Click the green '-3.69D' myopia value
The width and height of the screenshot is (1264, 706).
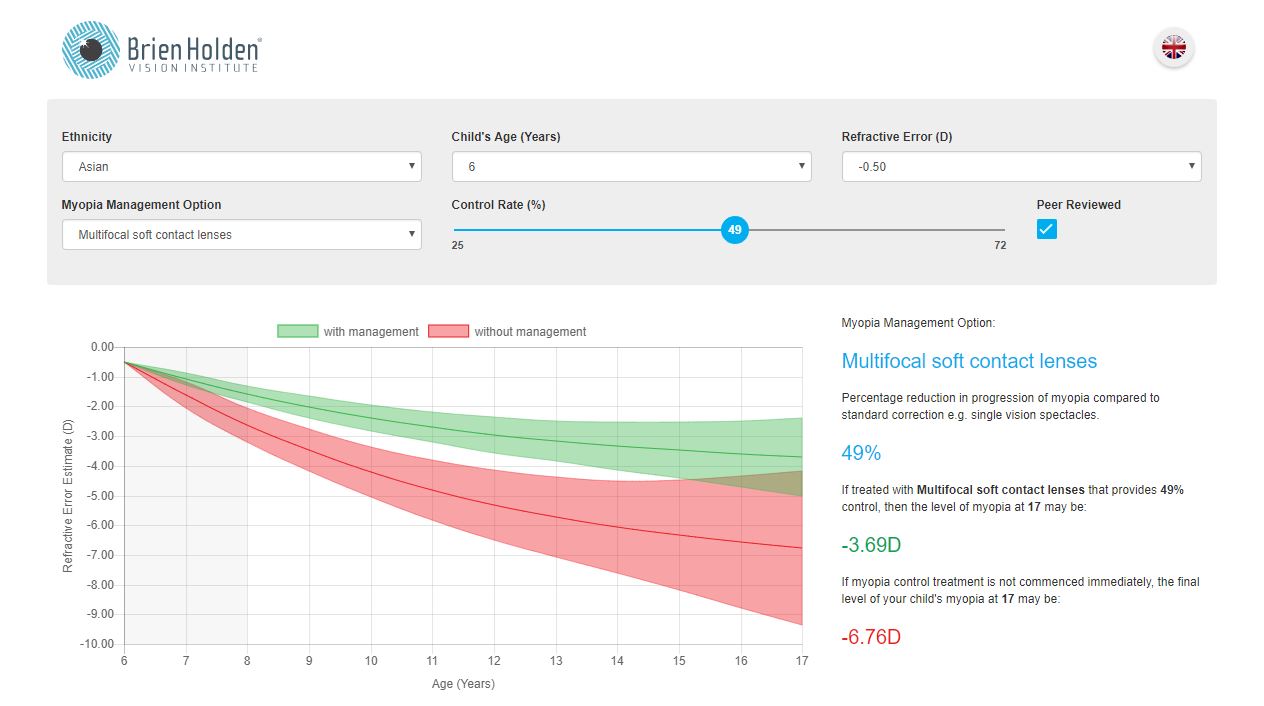(x=870, y=544)
